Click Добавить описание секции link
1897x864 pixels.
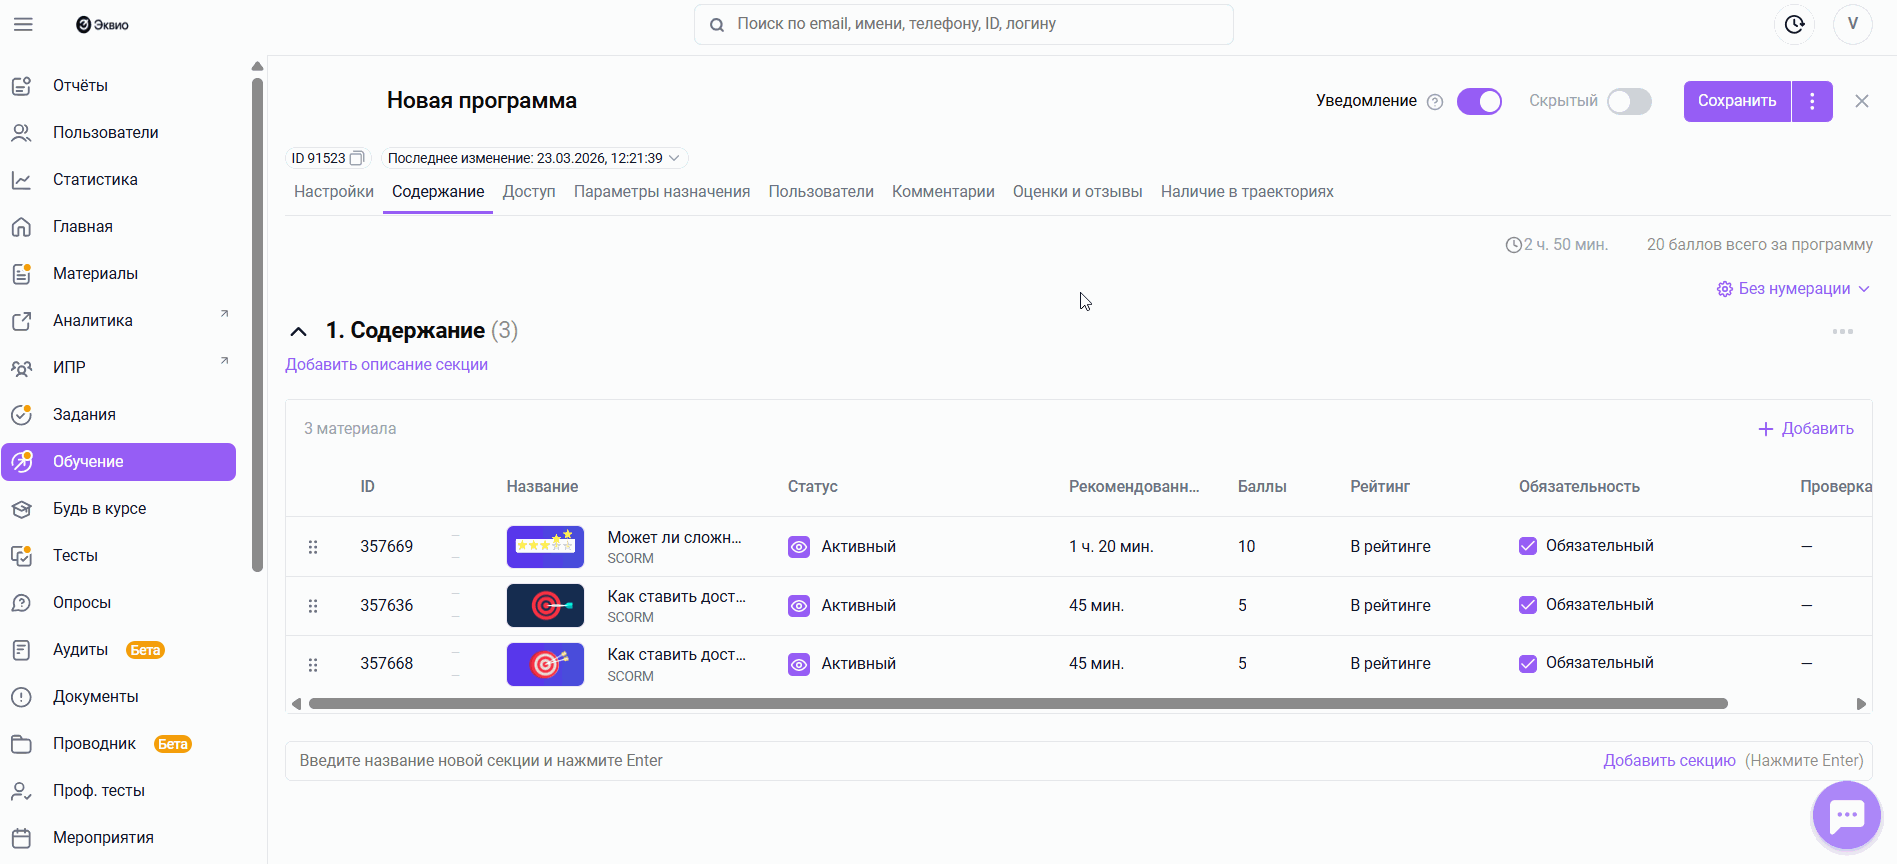[x=386, y=365]
